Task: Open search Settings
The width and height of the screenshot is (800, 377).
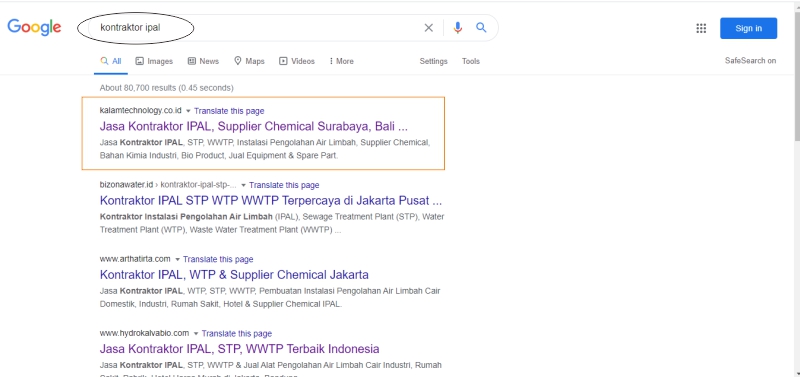Action: 433,61
